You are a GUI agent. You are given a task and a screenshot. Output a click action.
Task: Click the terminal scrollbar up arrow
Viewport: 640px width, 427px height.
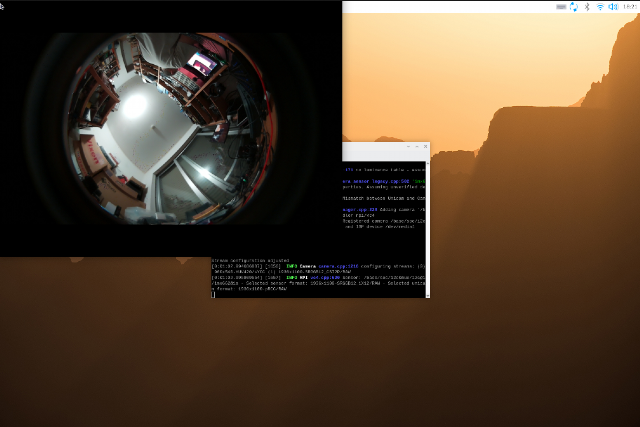click(428, 163)
